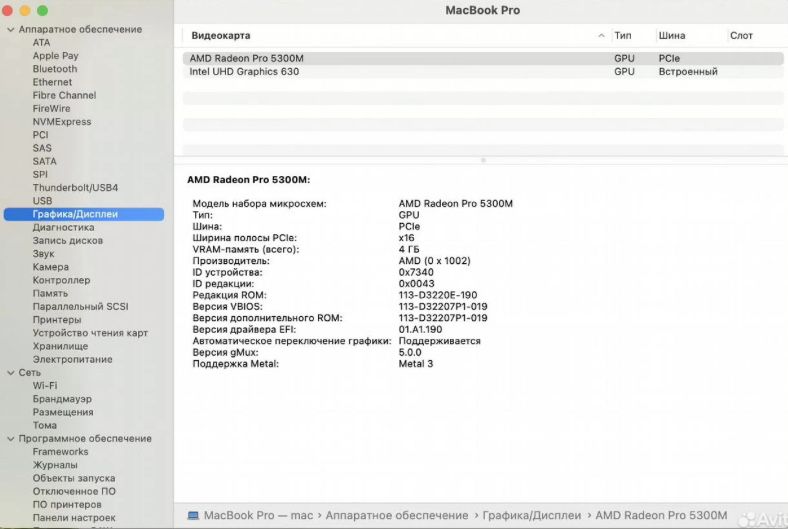788x529 pixels.
Task: Open the Тома entry
Action: coord(45,426)
